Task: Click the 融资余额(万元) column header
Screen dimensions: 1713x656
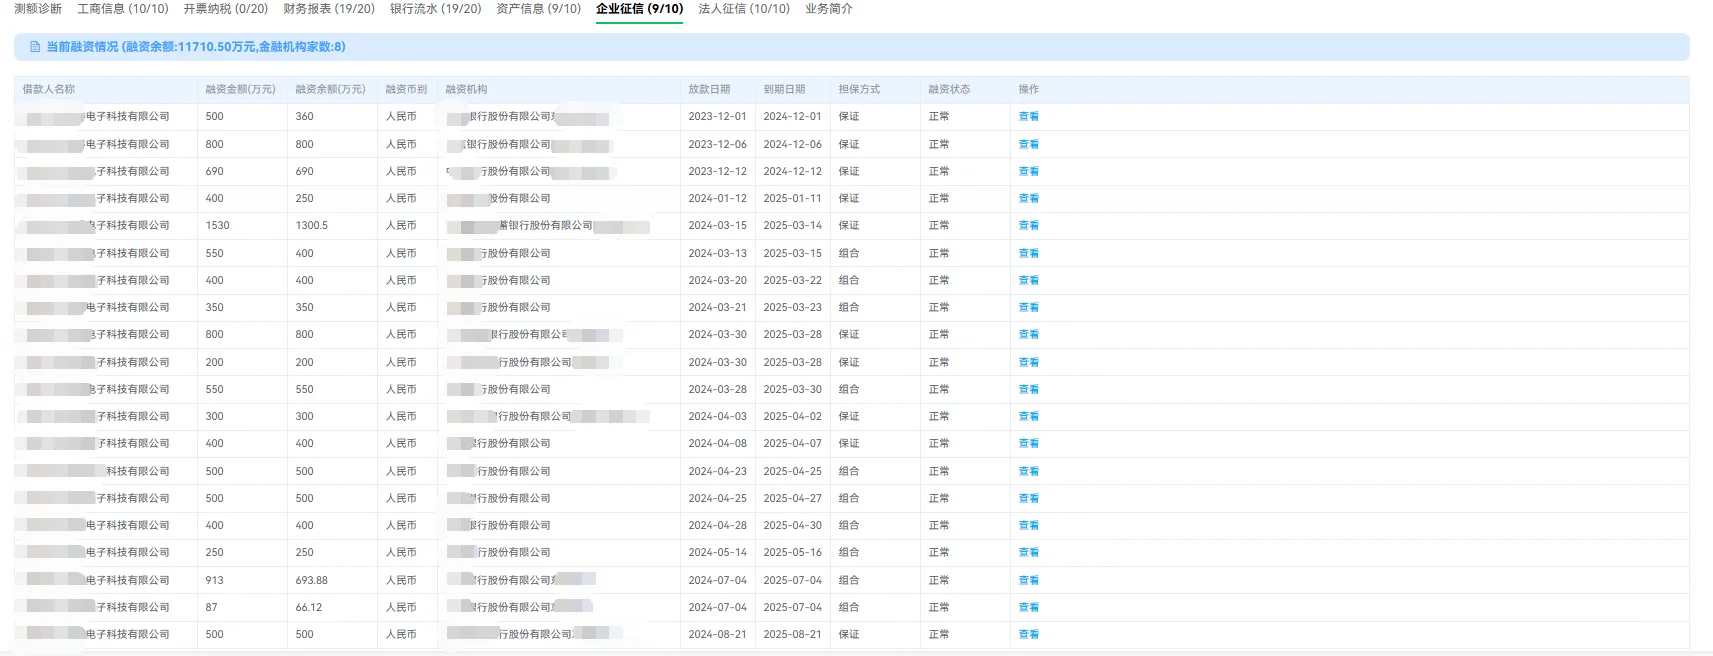Action: pyautogui.click(x=331, y=89)
